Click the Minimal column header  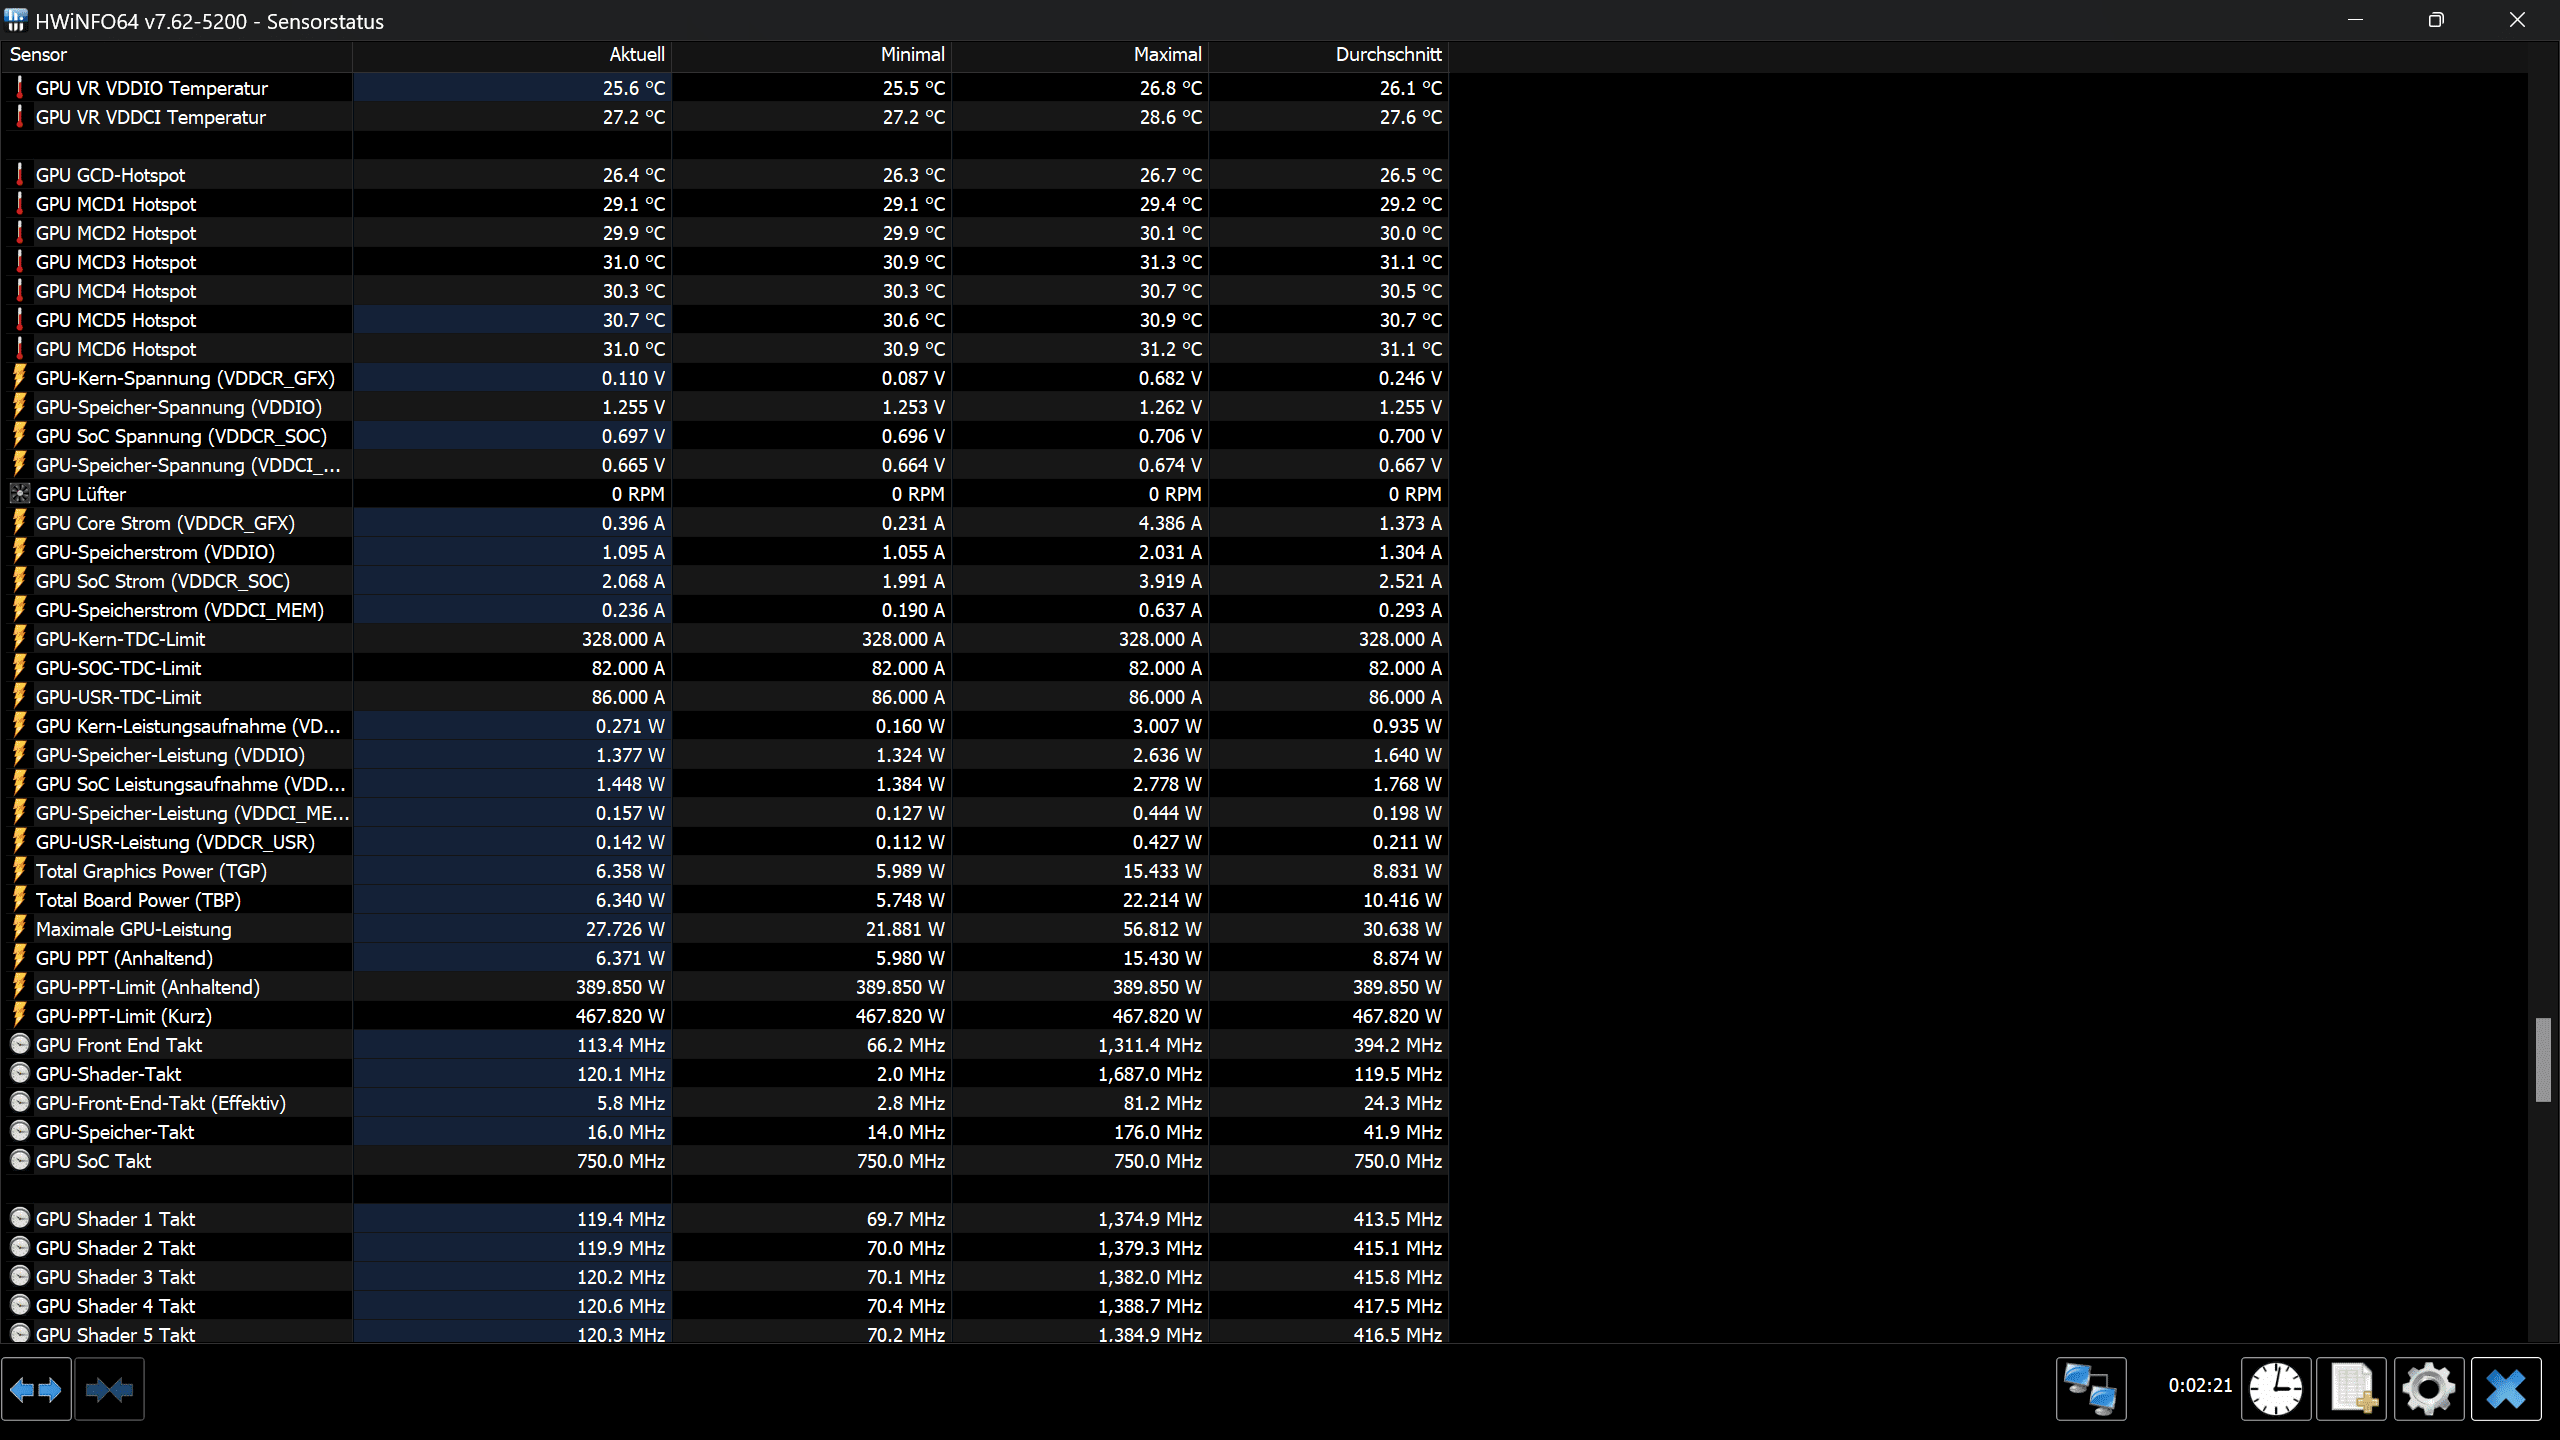[x=911, y=54]
